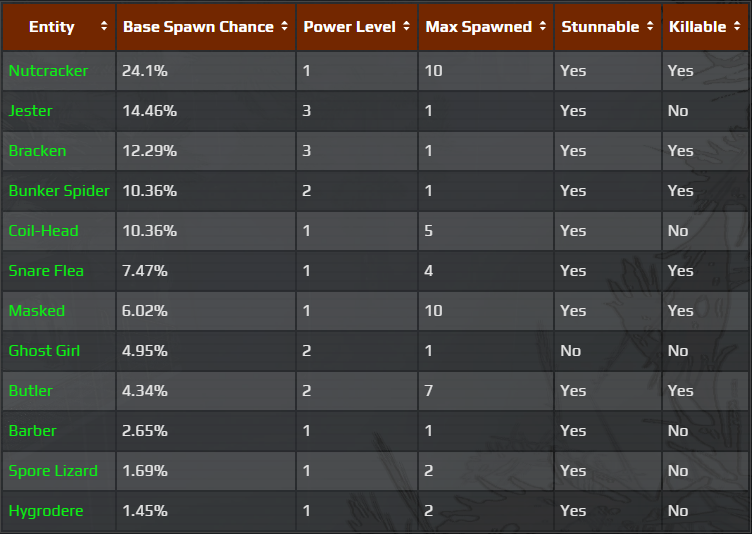
Task: Open the Bunker Spider link
Action: [x=59, y=191]
